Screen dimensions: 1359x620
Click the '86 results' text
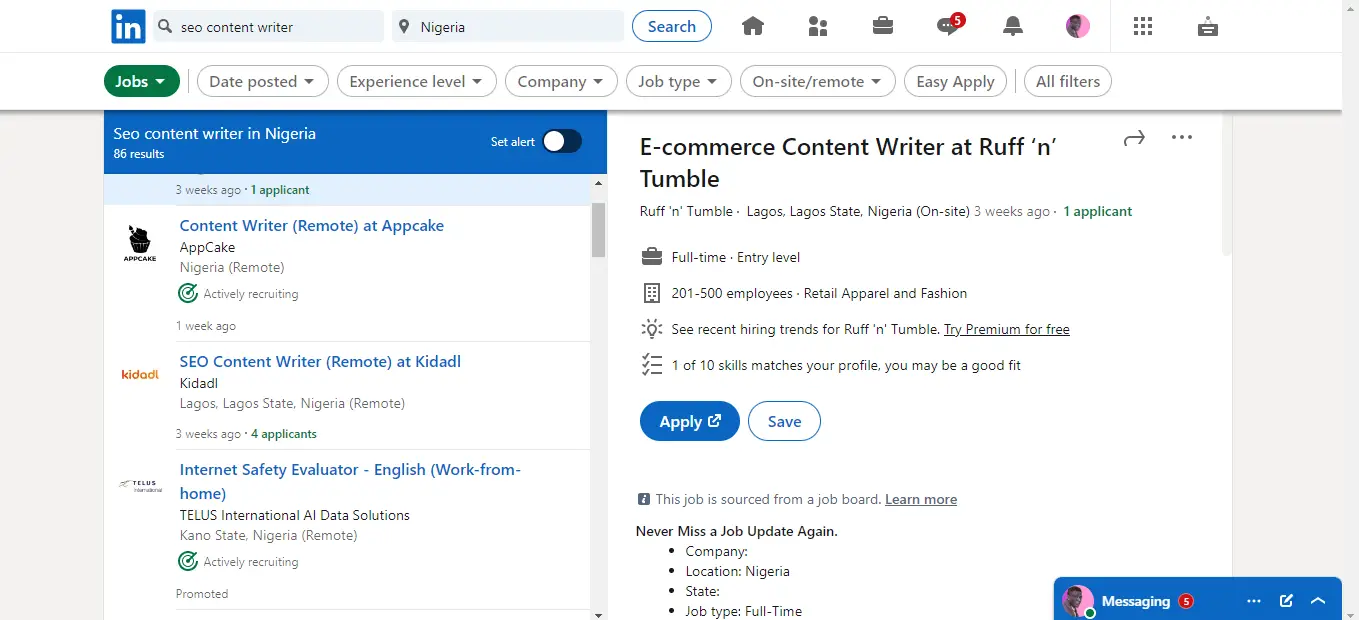pos(139,154)
